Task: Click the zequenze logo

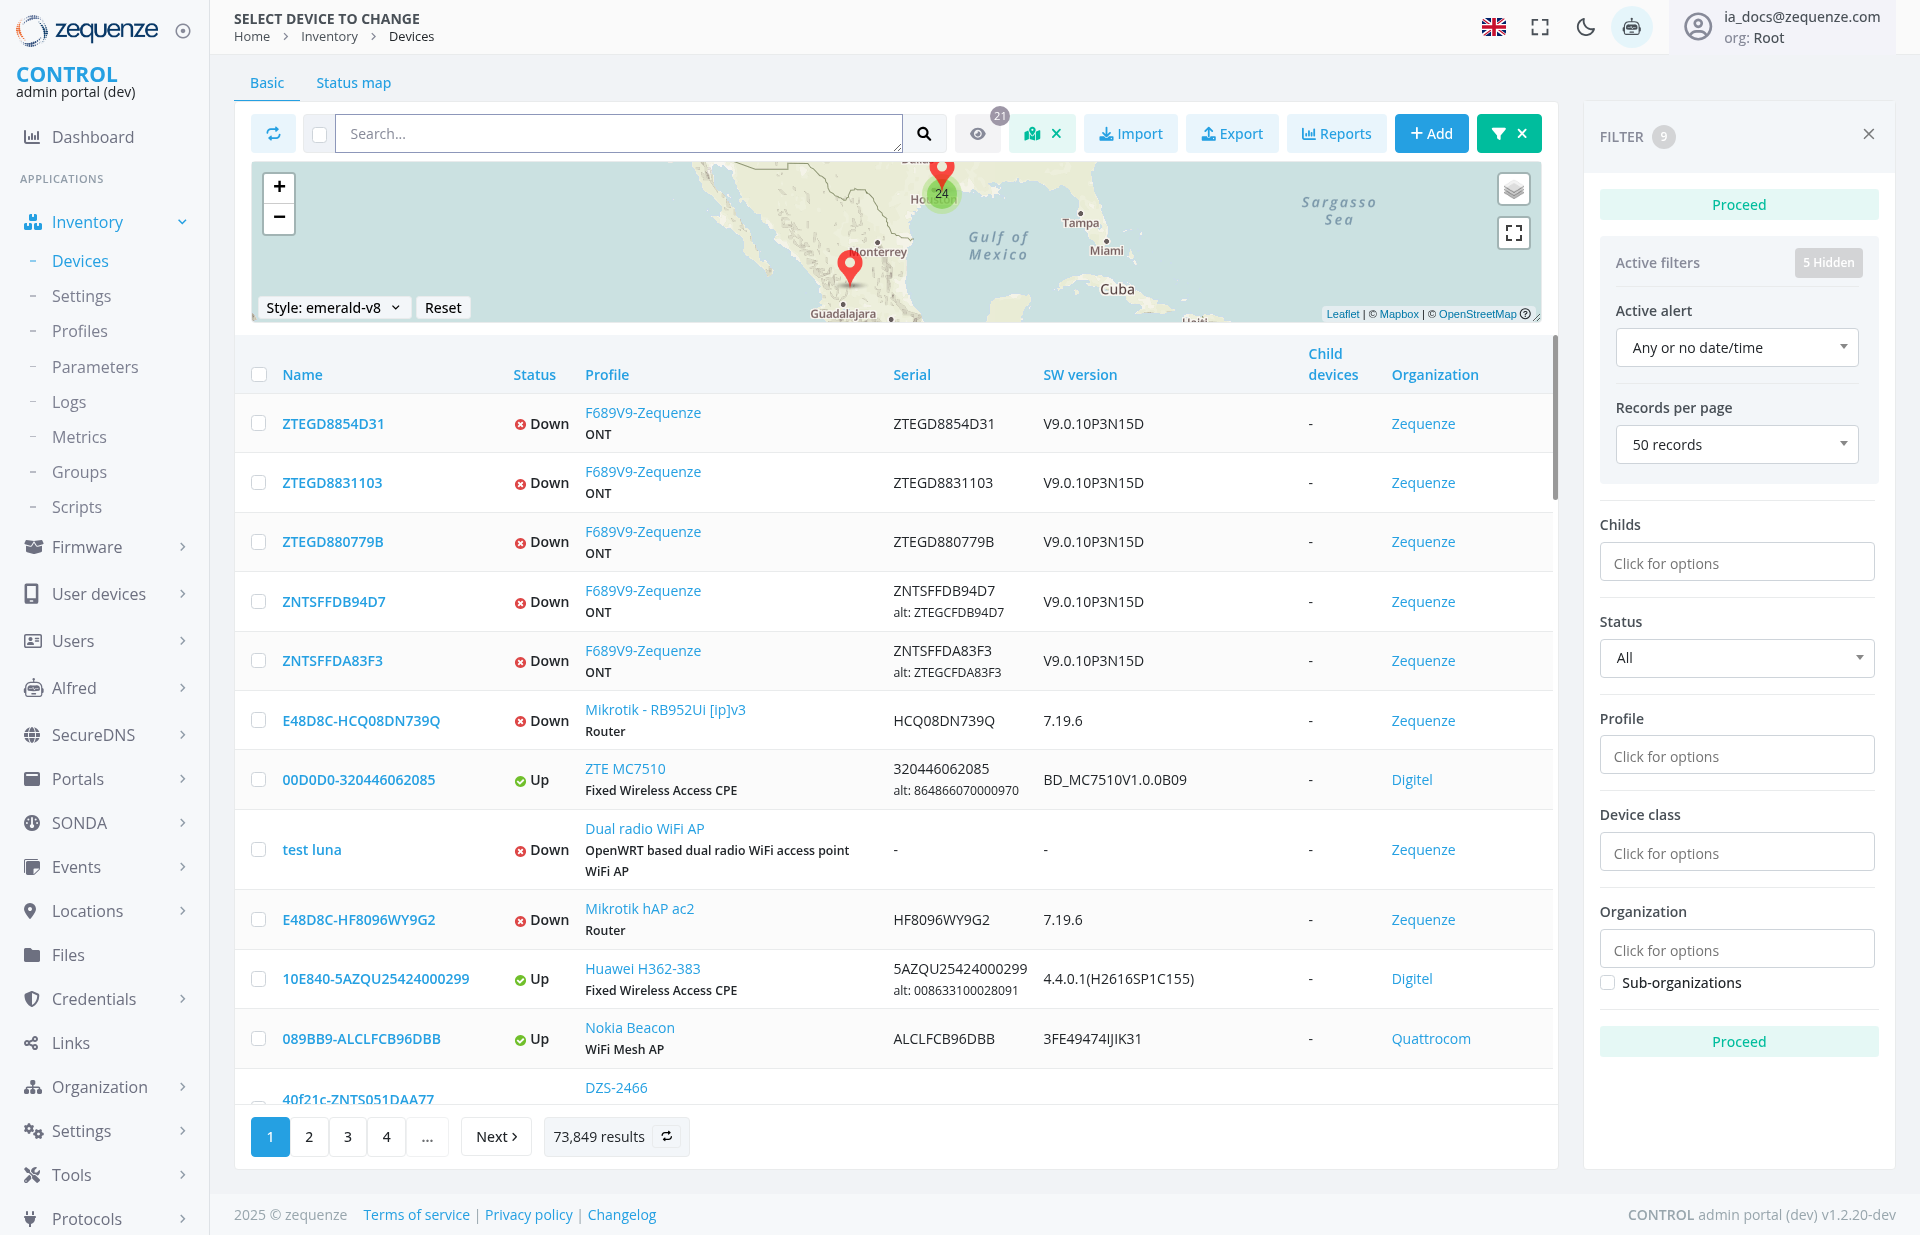Action: (x=88, y=31)
